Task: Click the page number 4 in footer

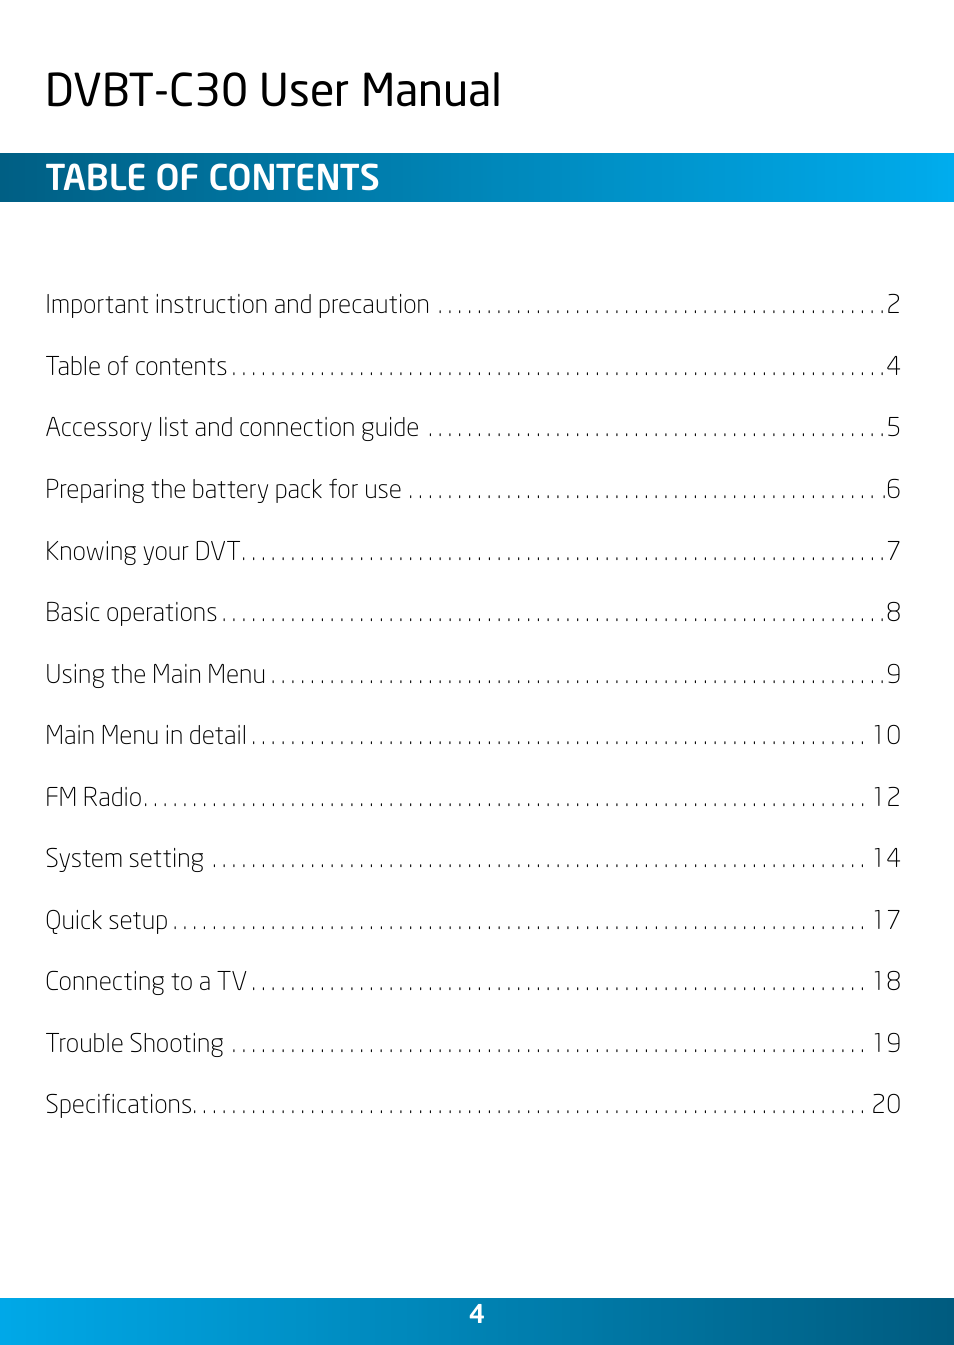Action: [477, 1314]
